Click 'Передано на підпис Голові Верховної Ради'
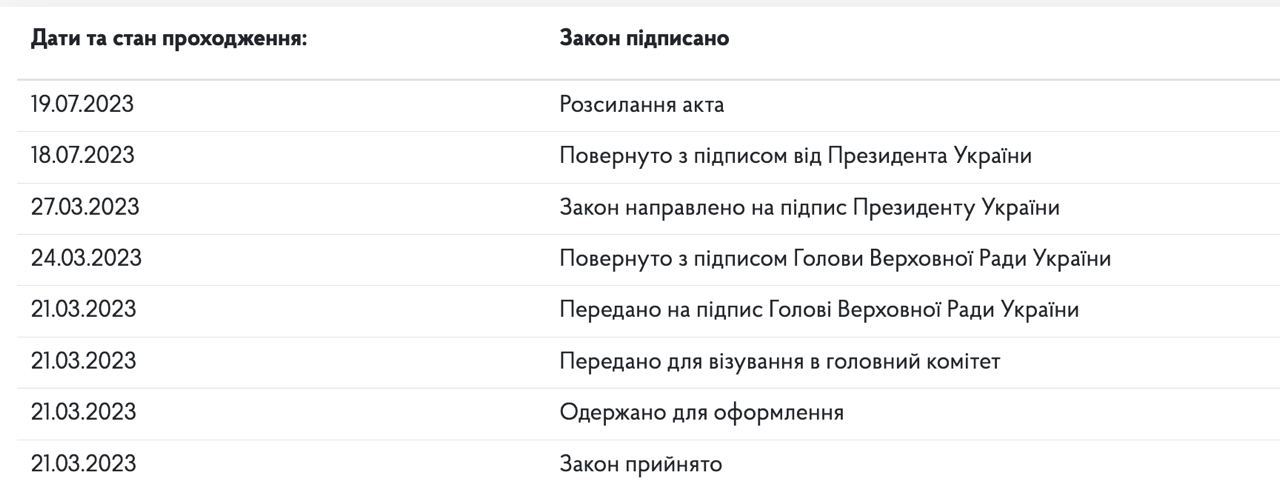Viewport: 1280px width, 490px height. pos(819,310)
